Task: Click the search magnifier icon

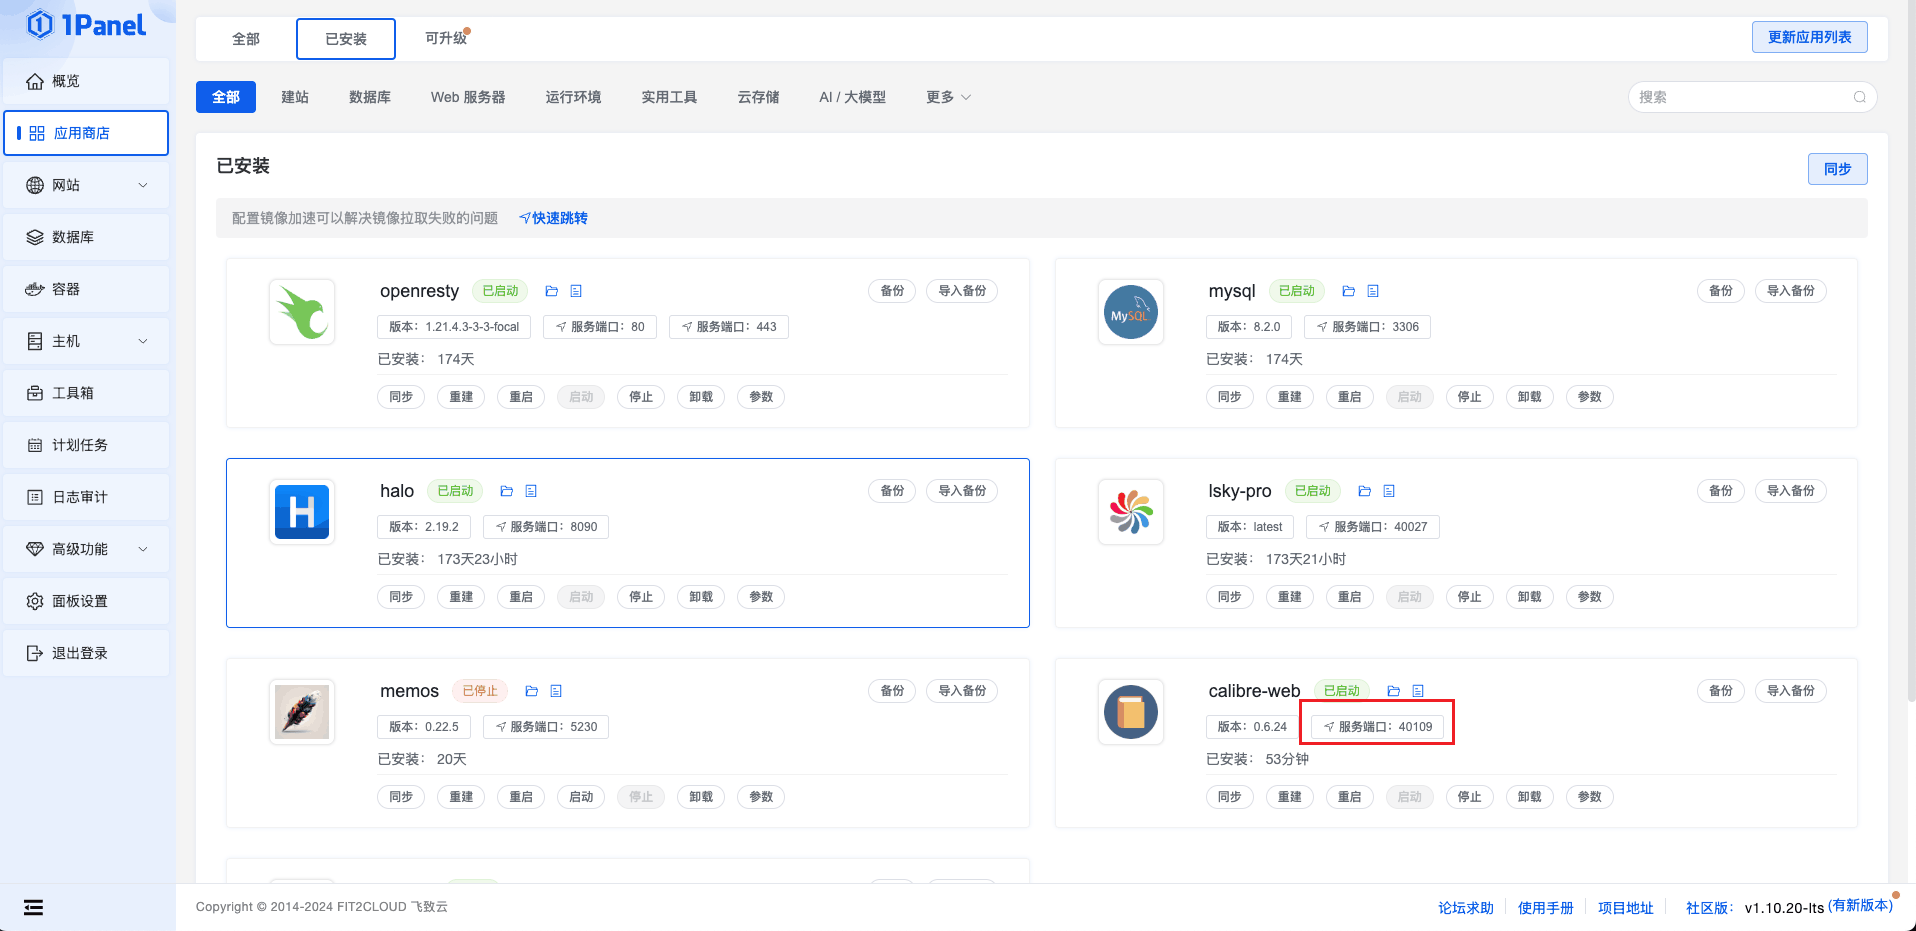Action: coord(1859,97)
